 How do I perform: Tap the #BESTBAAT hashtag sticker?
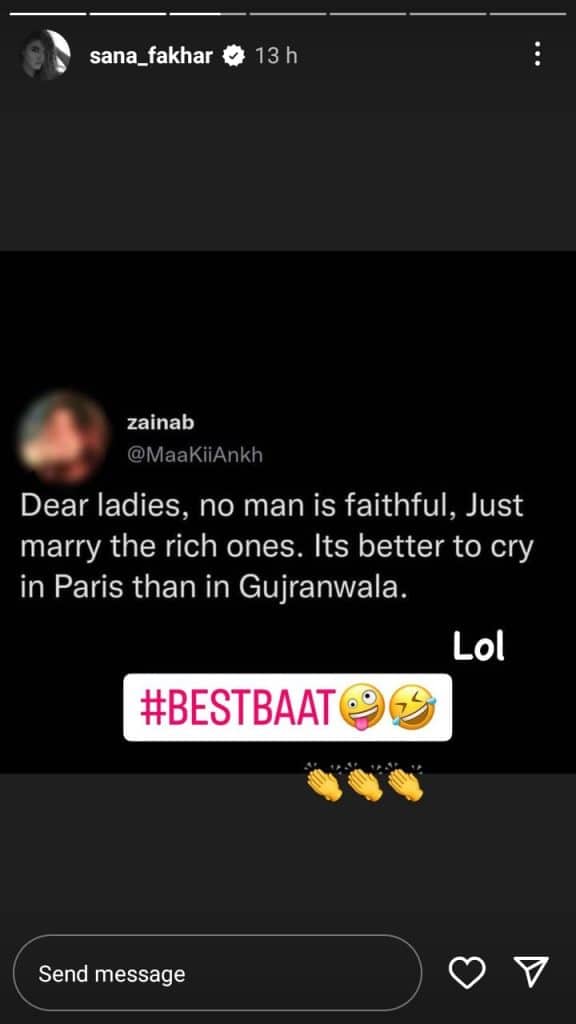click(x=287, y=708)
